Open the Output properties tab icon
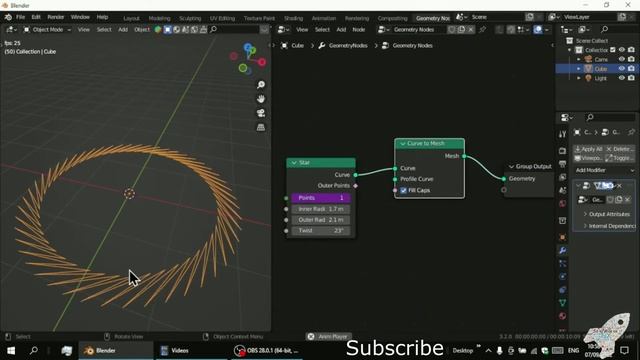 click(562, 164)
